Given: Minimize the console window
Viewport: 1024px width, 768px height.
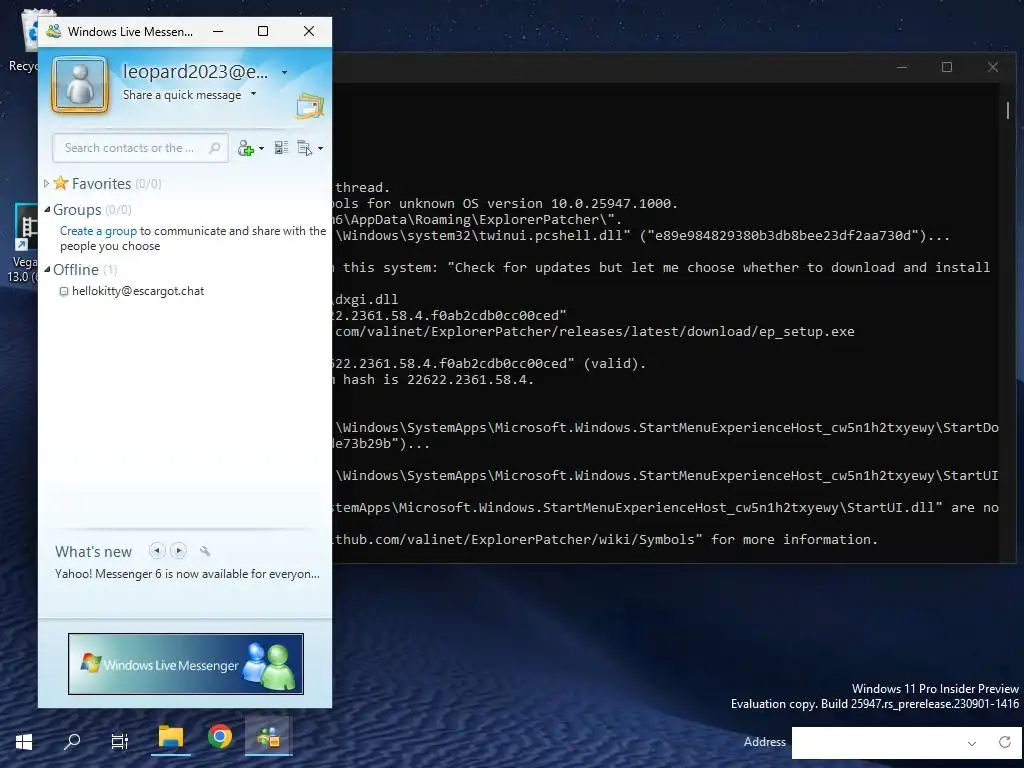Looking at the screenshot, I should coord(902,67).
